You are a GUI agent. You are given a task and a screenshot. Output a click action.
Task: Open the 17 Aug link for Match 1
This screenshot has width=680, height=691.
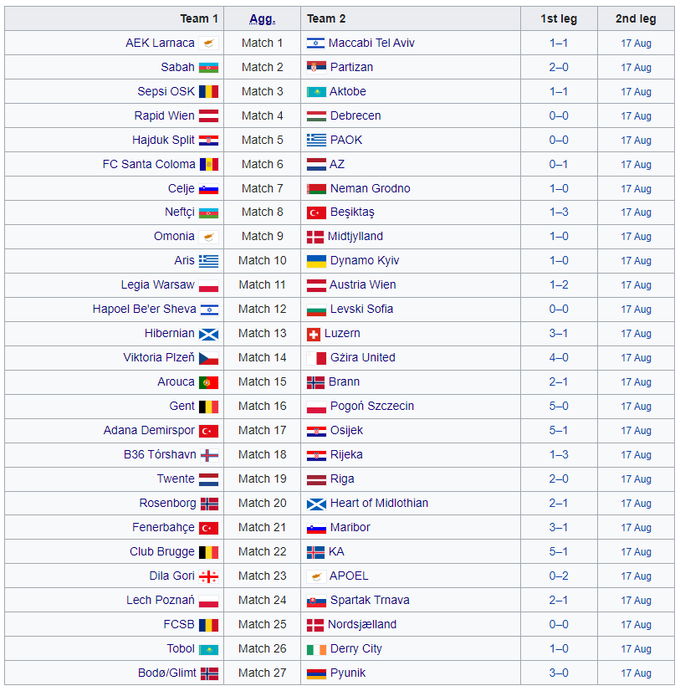click(x=636, y=44)
